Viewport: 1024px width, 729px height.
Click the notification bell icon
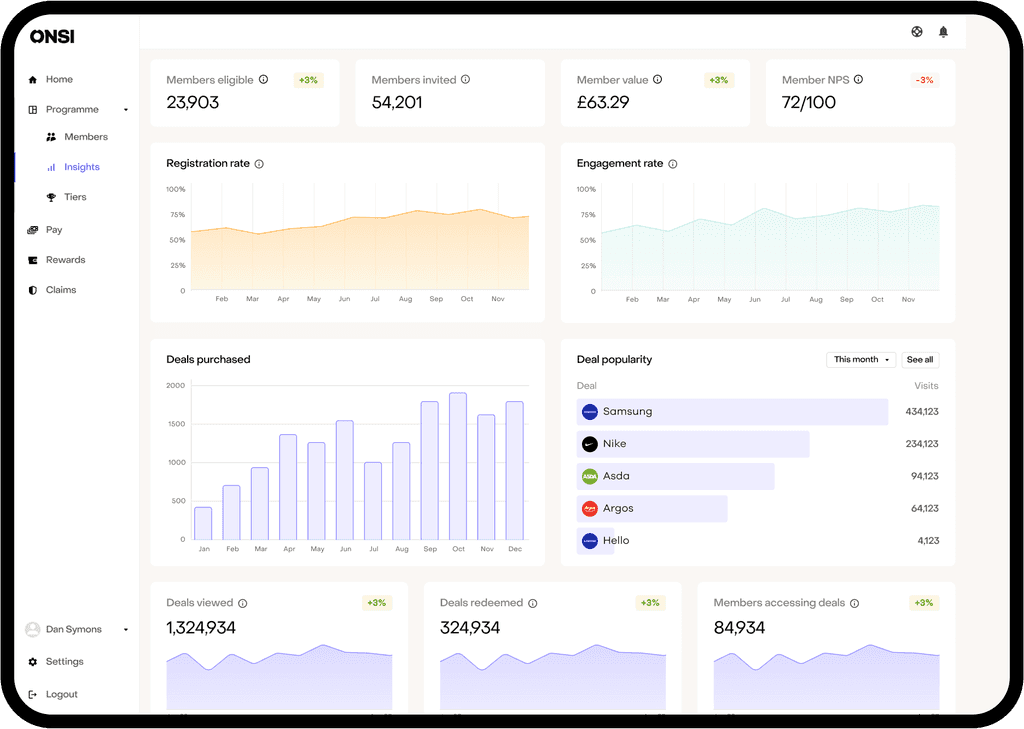point(942,32)
